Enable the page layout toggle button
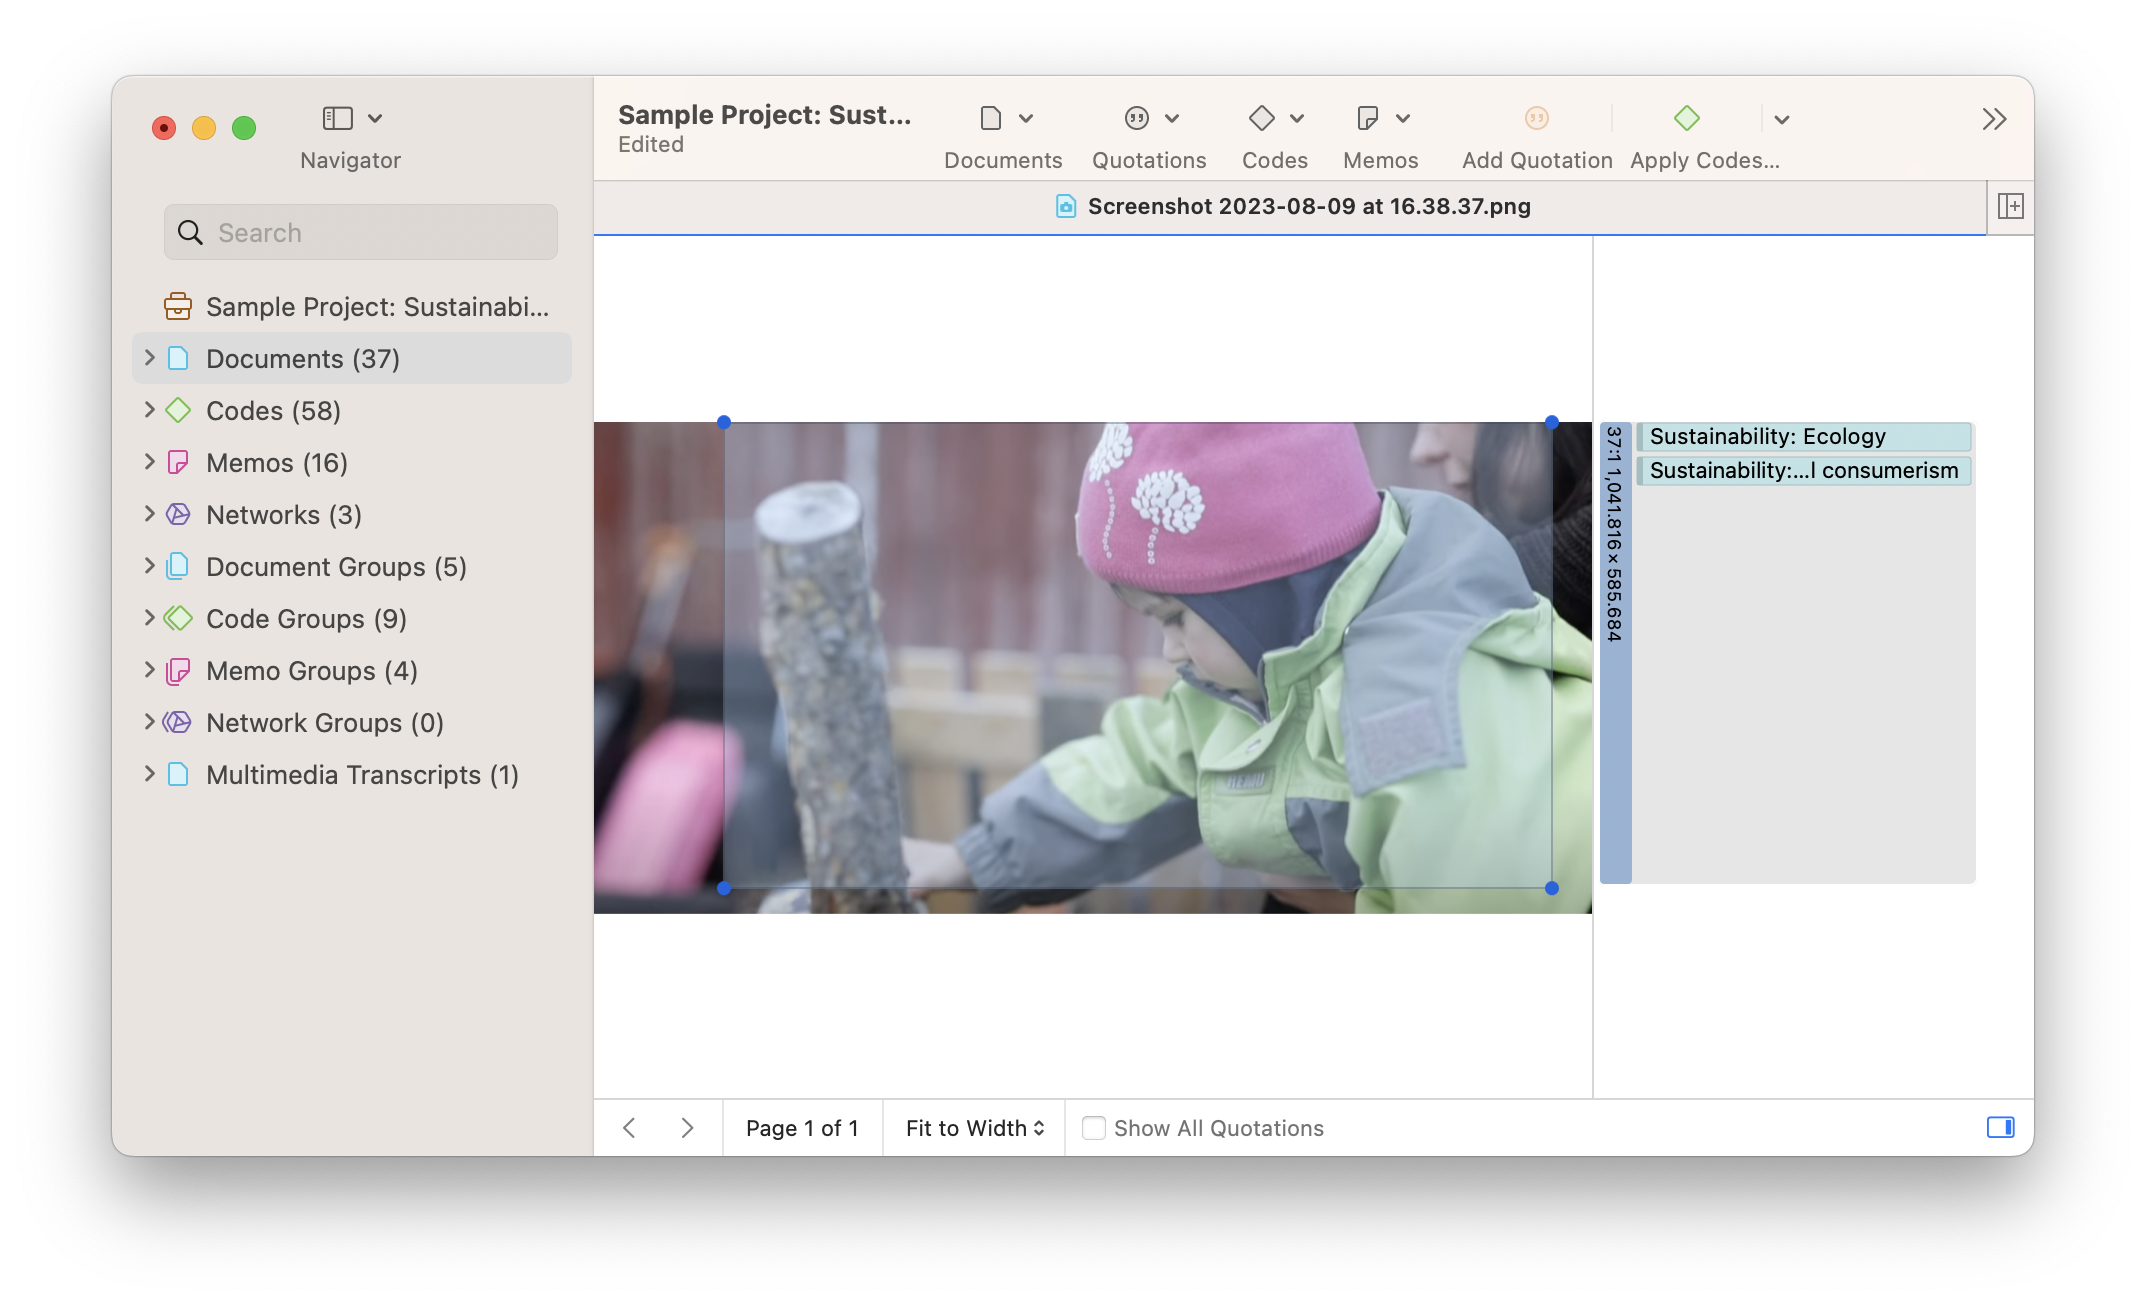Screen dimensions: 2146x1304 click(2002, 1126)
